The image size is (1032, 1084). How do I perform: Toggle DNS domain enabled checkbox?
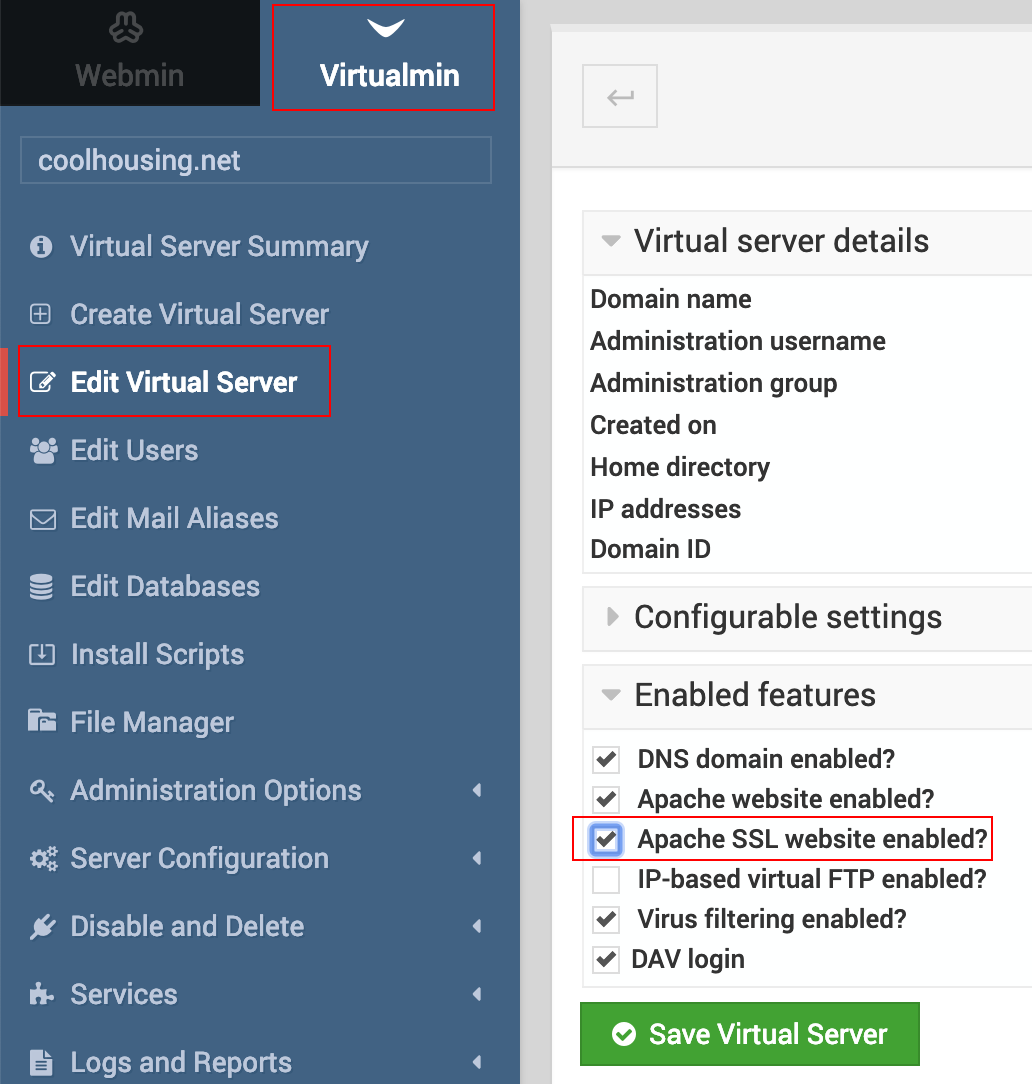click(606, 759)
